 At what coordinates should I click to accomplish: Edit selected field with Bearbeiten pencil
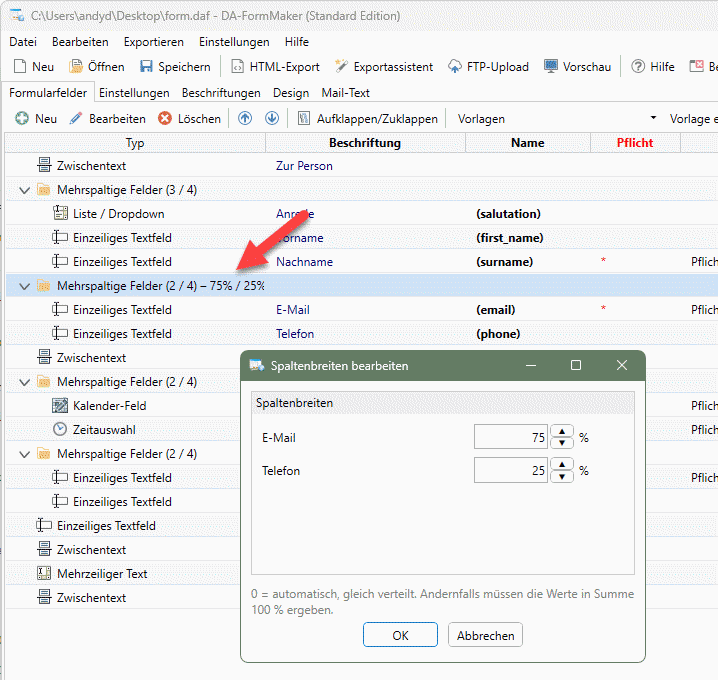click(x=108, y=119)
